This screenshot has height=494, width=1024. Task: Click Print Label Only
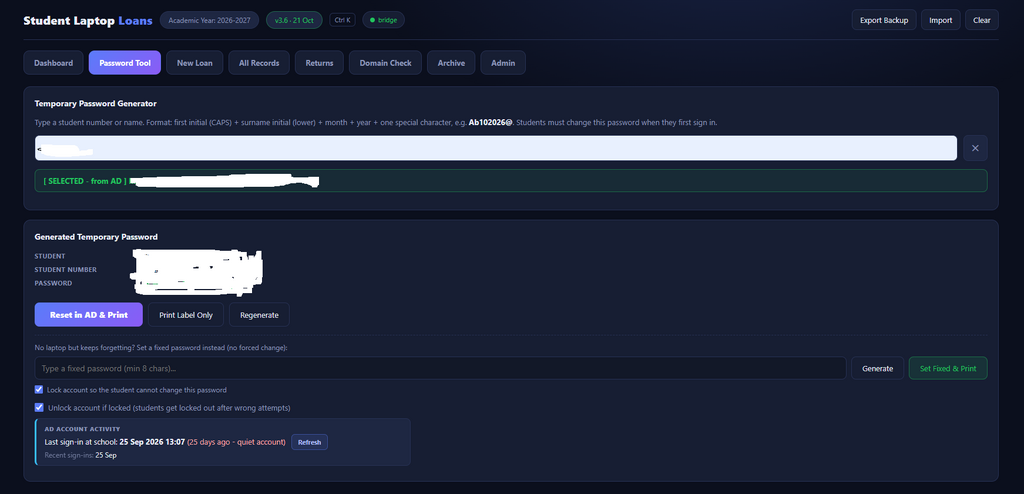click(186, 314)
